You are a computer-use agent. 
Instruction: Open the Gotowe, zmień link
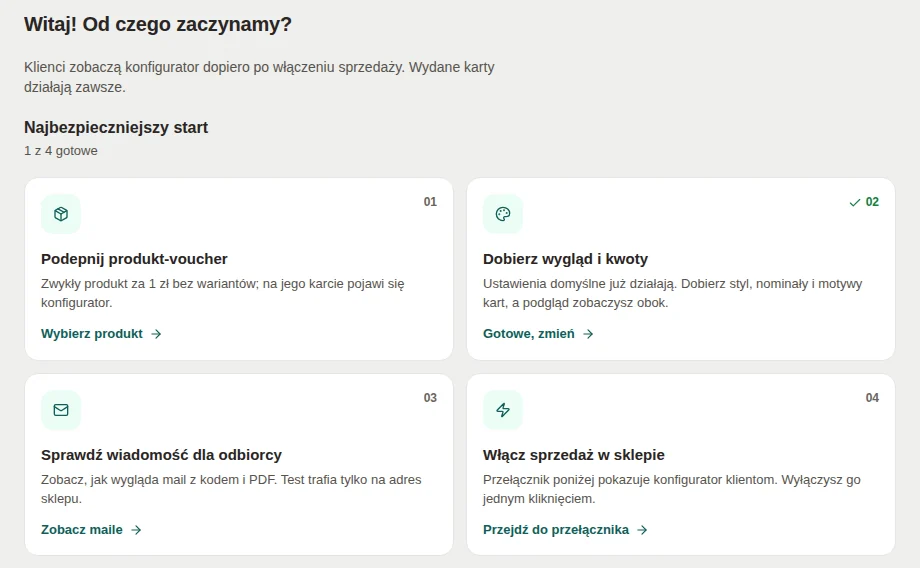pyautogui.click(x=538, y=334)
